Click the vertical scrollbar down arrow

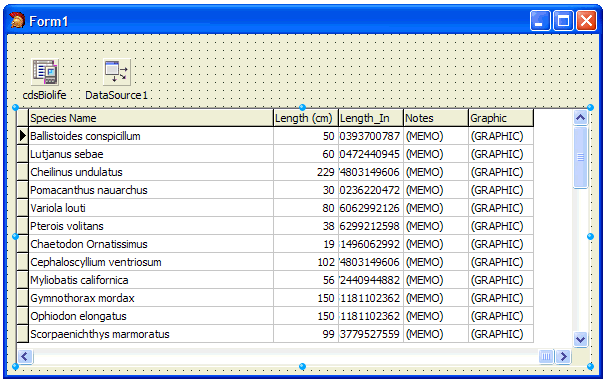click(x=580, y=339)
